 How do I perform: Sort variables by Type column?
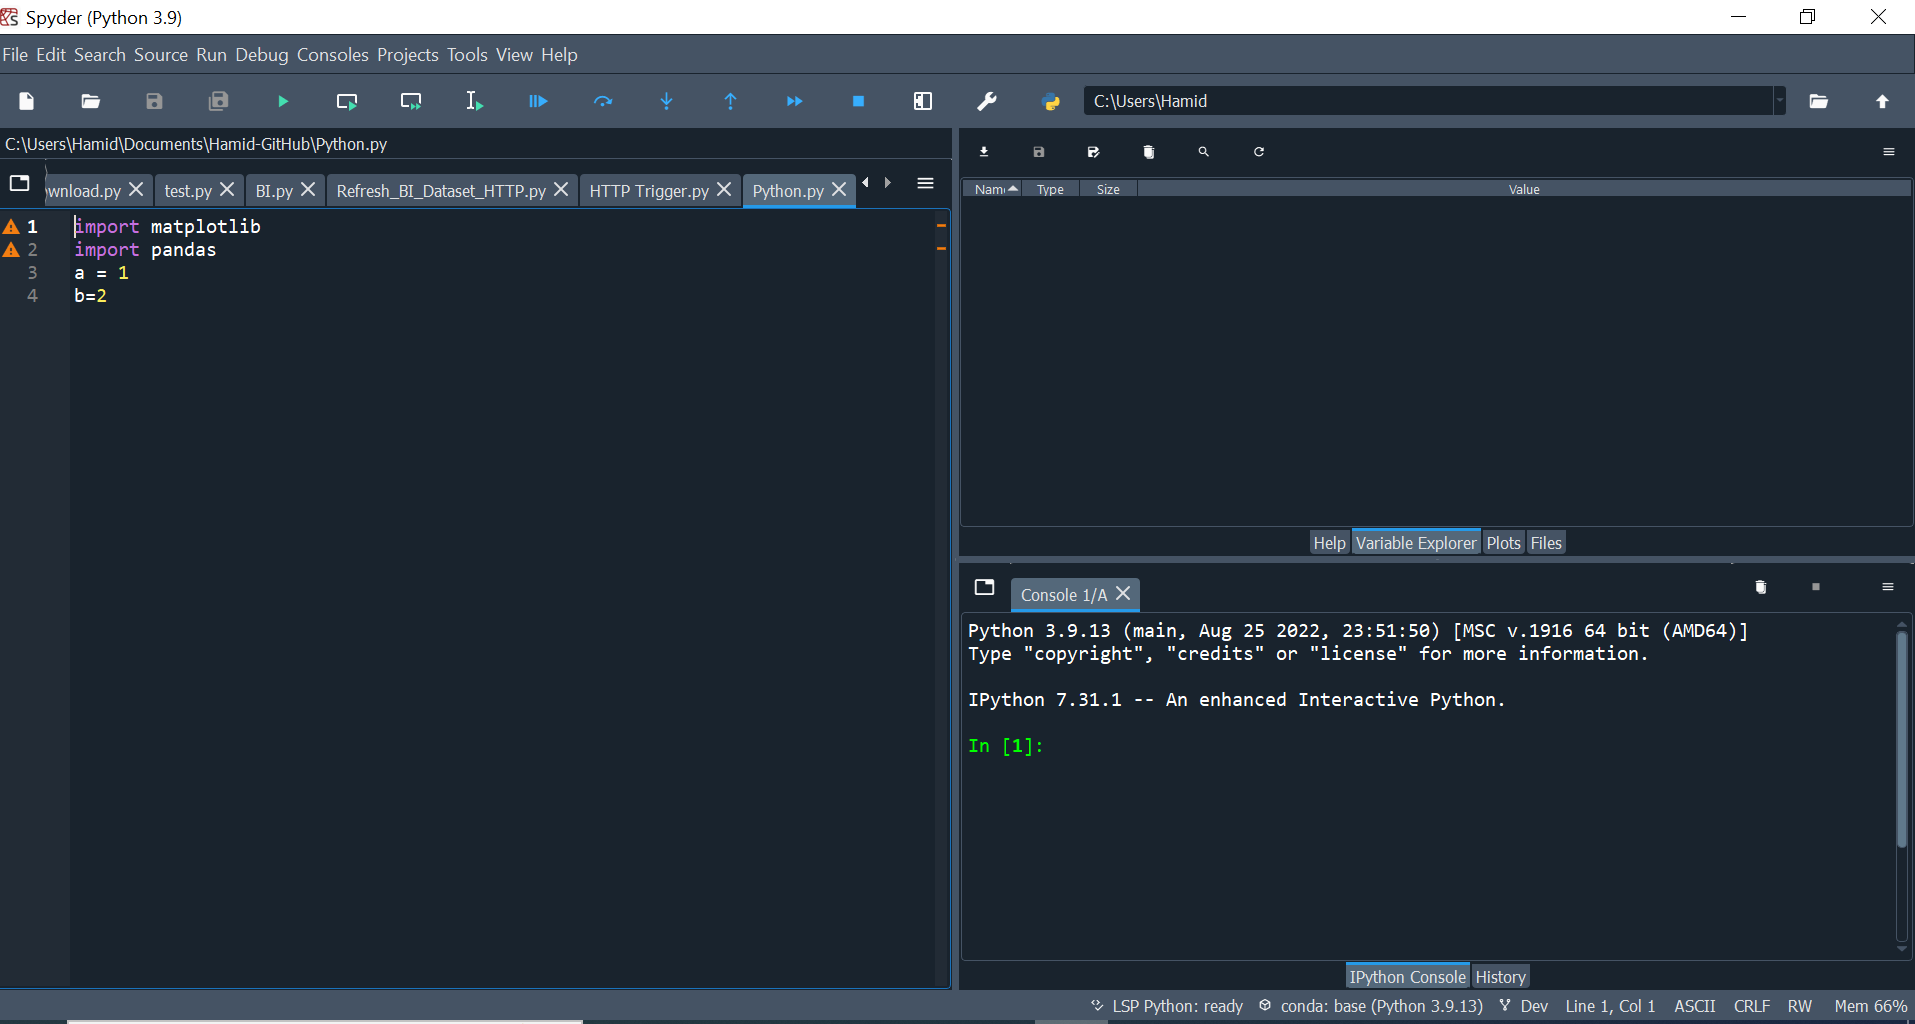point(1050,189)
